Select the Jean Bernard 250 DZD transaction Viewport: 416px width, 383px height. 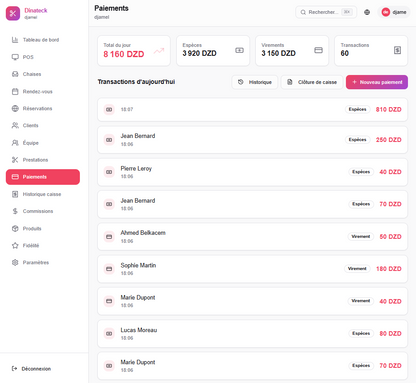pyautogui.click(x=252, y=140)
